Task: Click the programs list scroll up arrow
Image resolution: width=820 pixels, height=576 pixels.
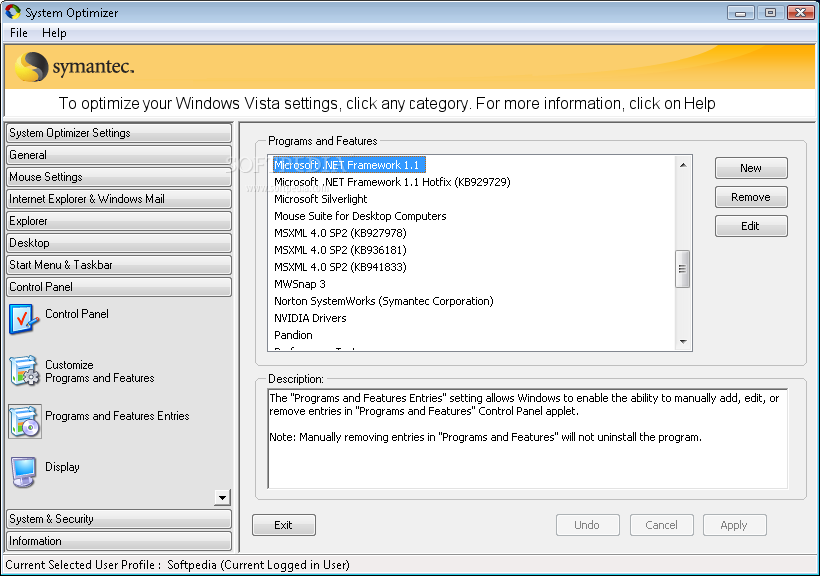Action: [x=683, y=165]
